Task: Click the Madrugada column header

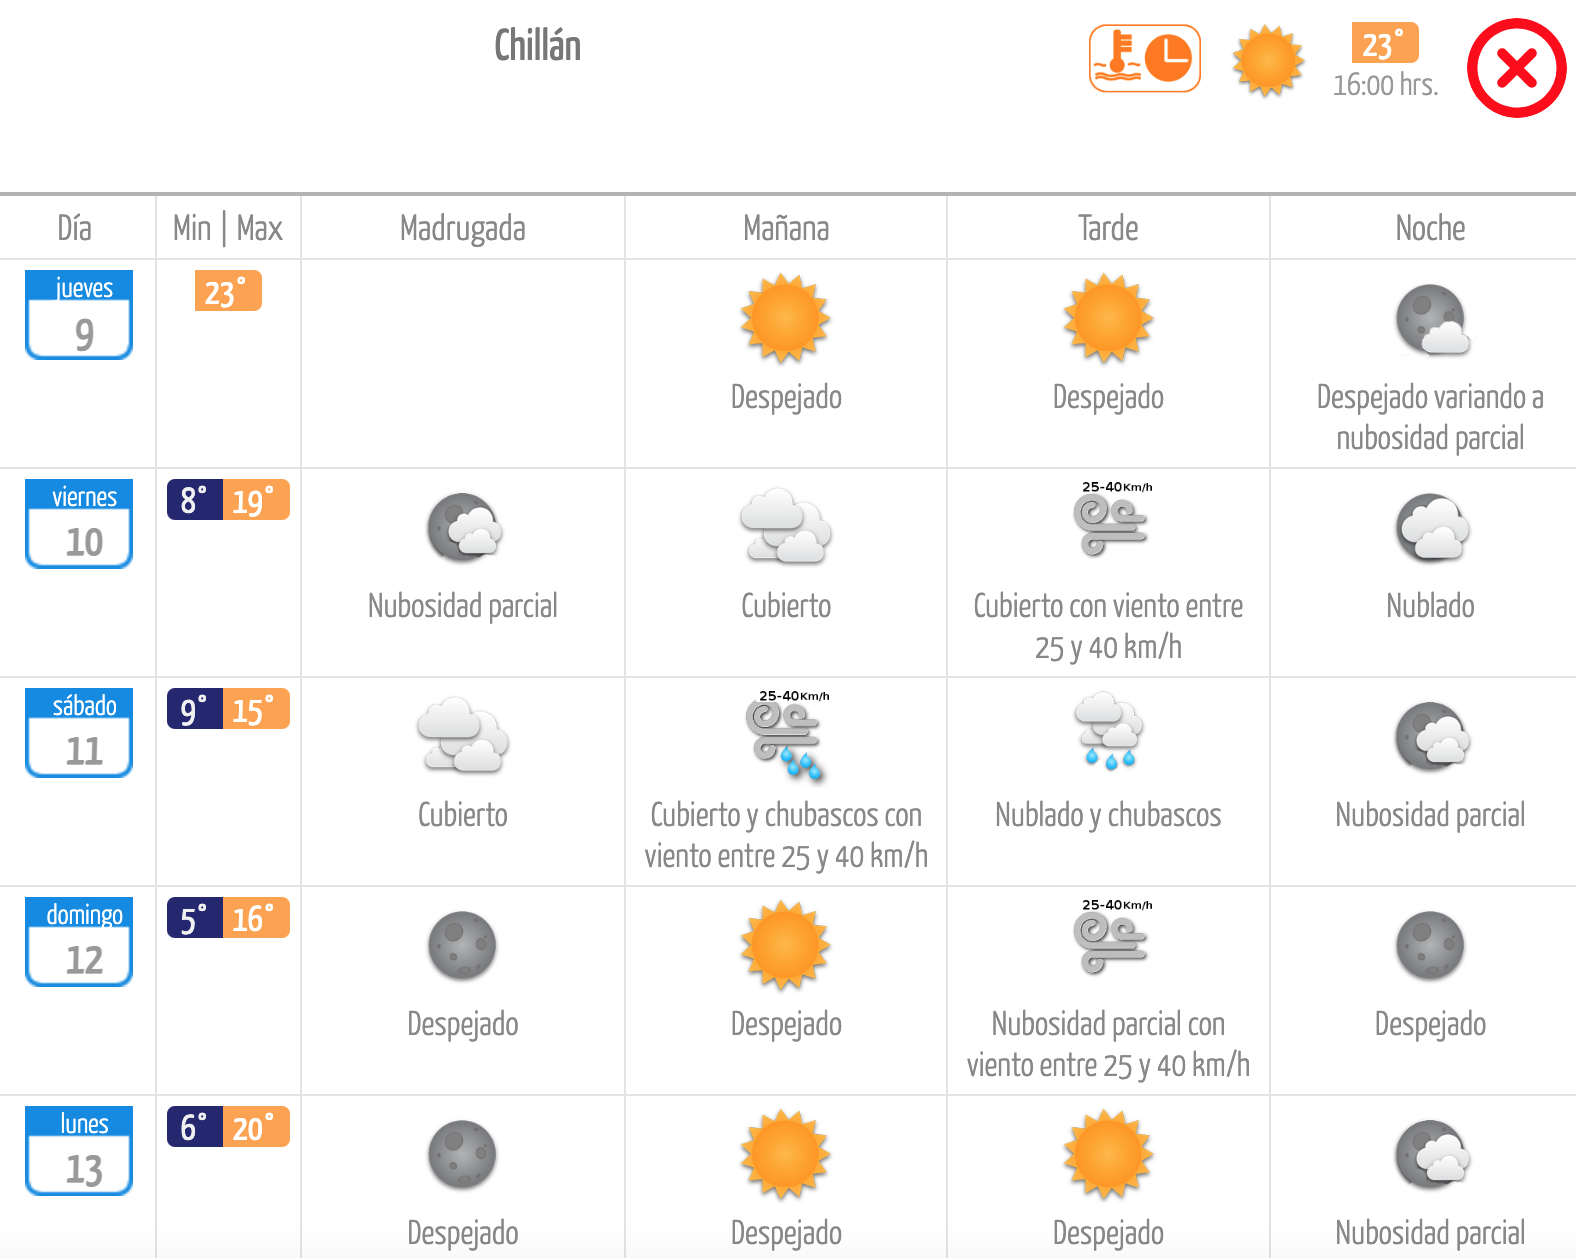Action: (463, 228)
